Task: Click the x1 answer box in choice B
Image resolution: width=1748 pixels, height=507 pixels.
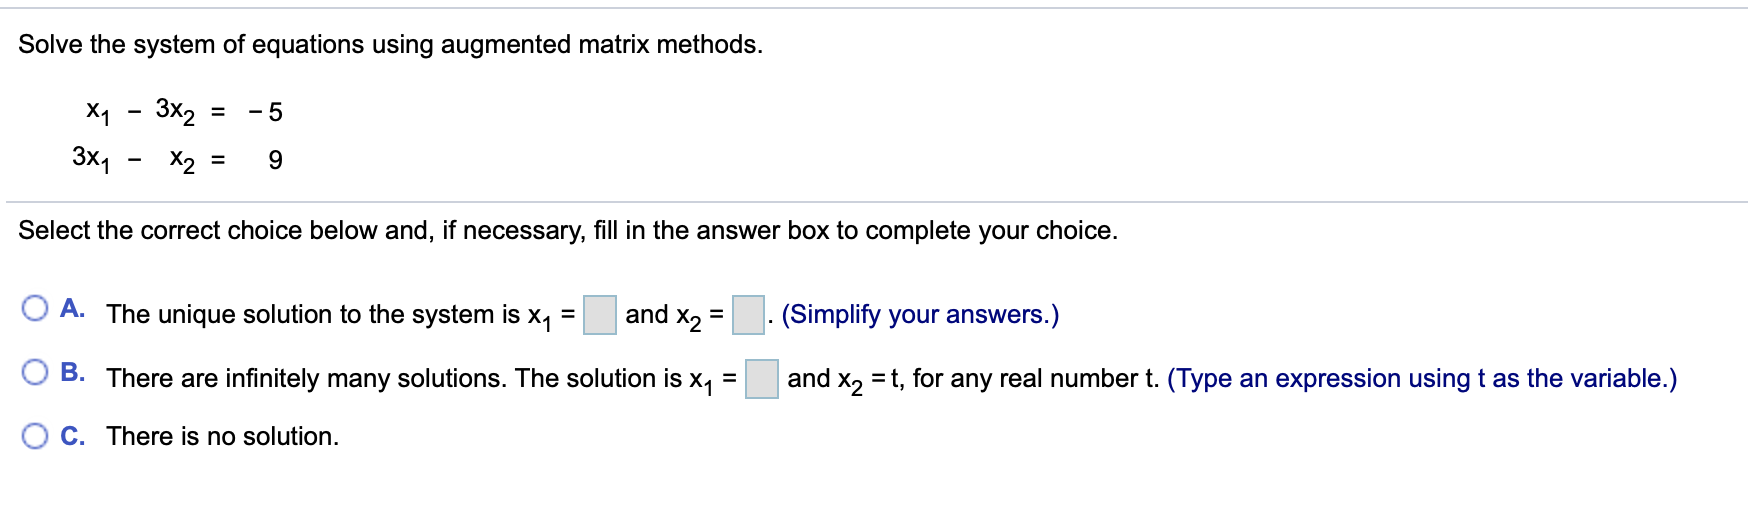Action: coord(762,379)
